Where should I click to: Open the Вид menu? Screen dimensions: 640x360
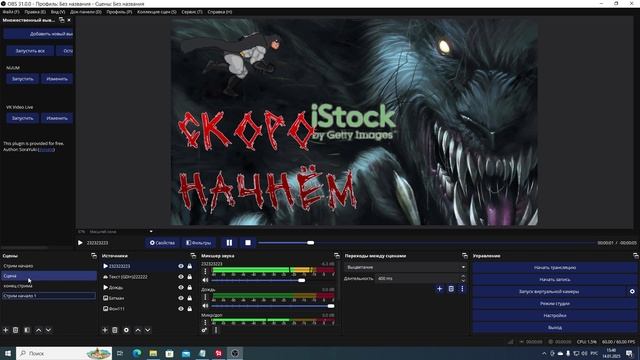pos(58,12)
